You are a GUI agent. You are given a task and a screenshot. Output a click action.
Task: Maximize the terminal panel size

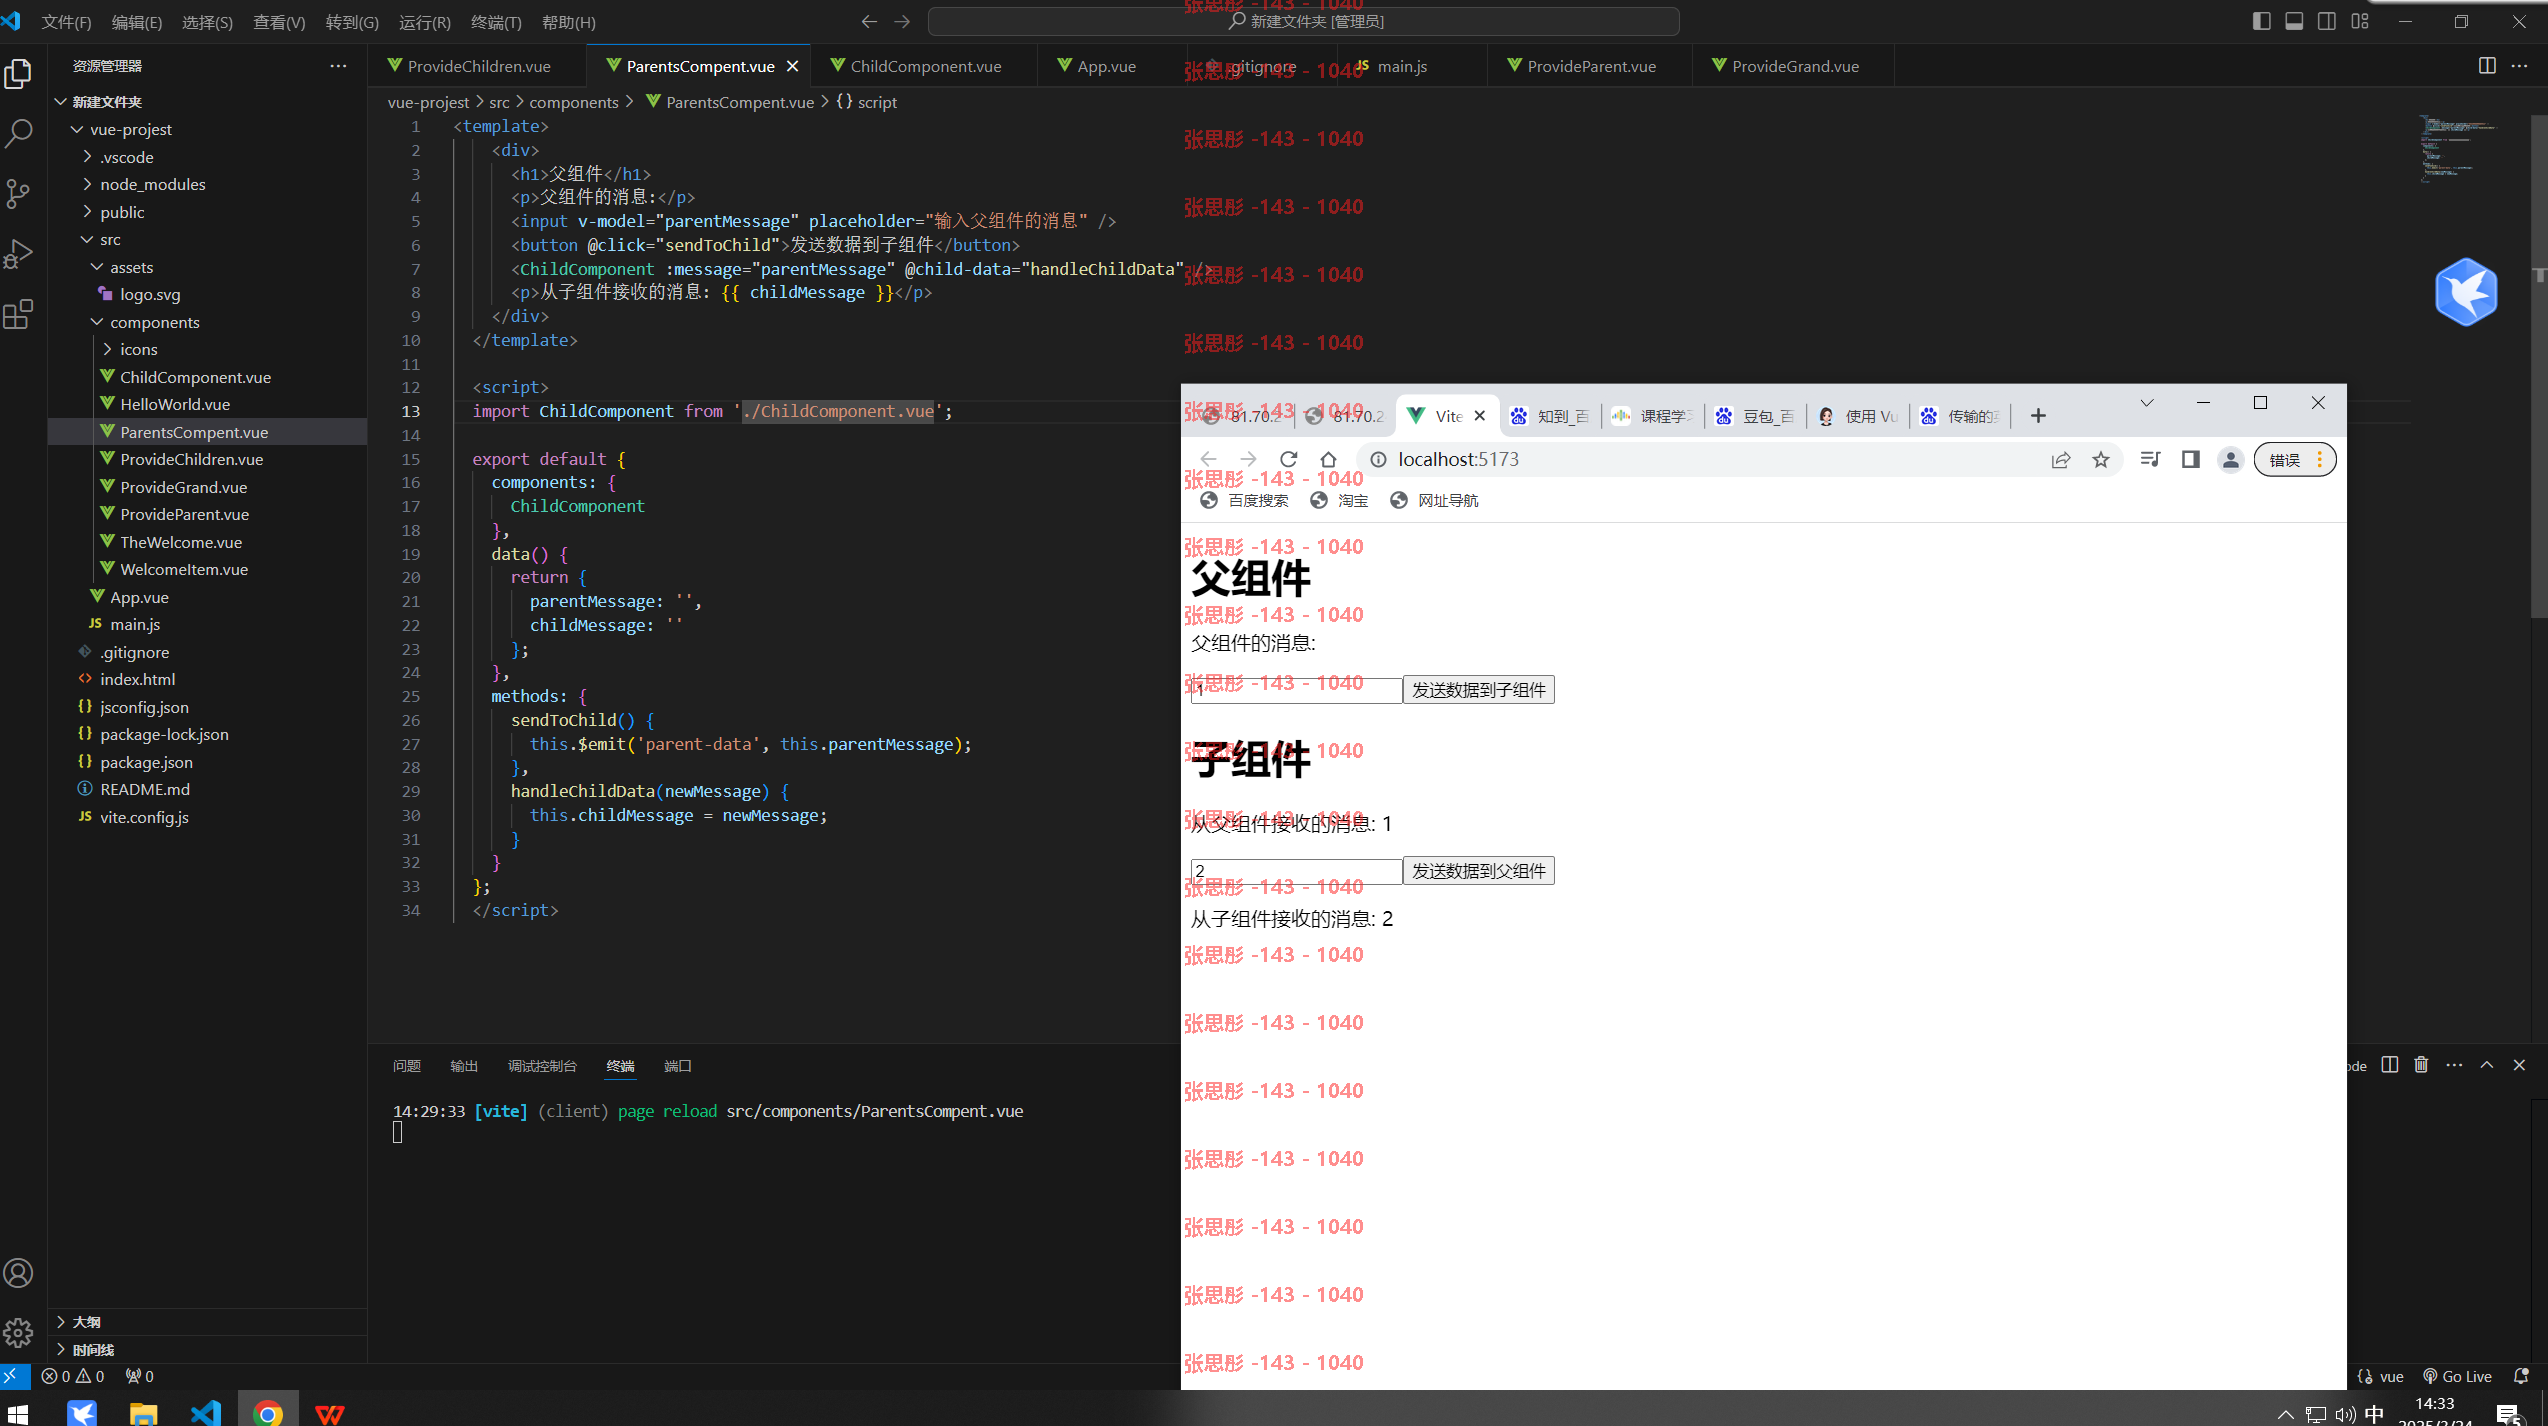click(x=2487, y=1065)
